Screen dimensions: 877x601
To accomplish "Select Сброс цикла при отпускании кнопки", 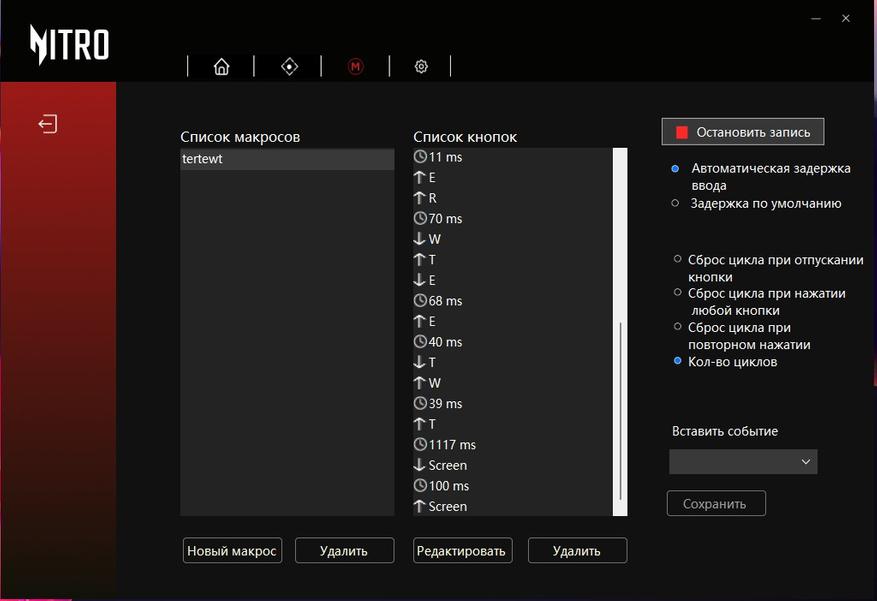I will tap(677, 259).
